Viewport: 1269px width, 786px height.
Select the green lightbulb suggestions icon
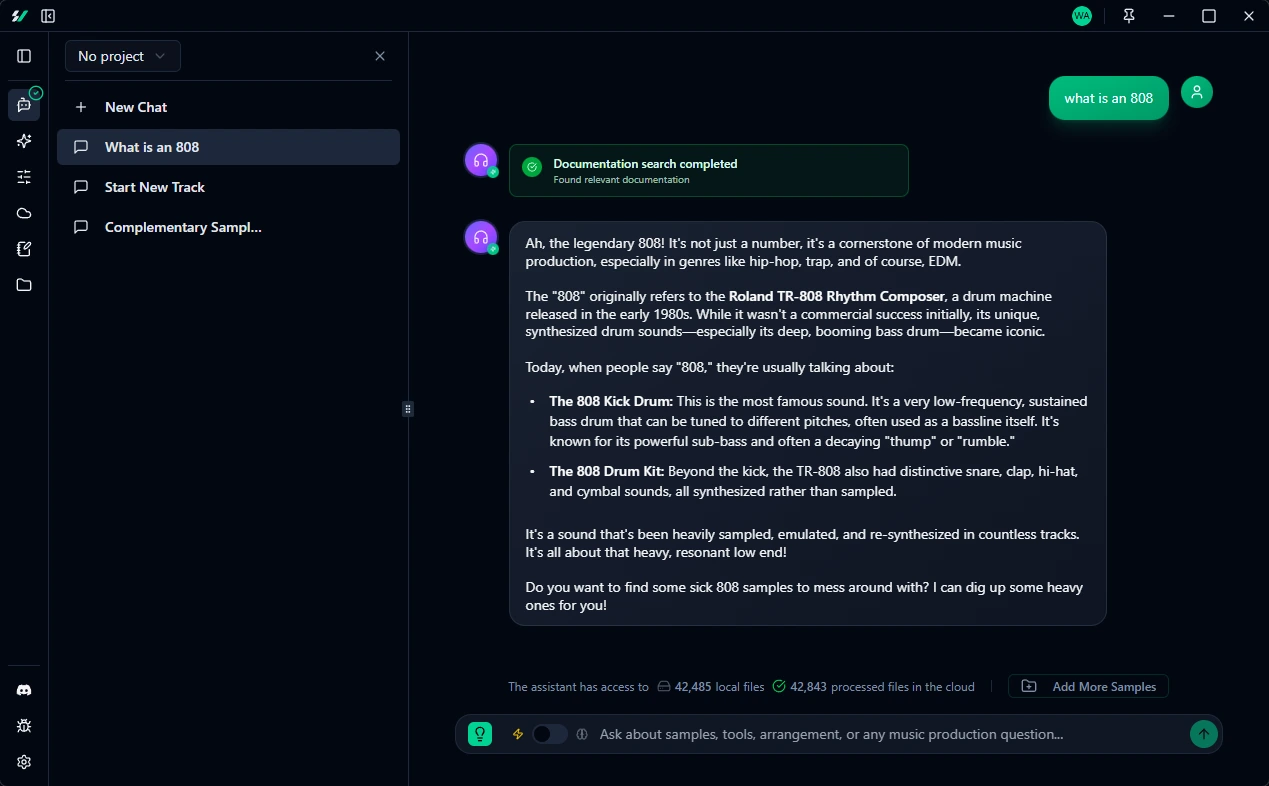click(x=479, y=733)
